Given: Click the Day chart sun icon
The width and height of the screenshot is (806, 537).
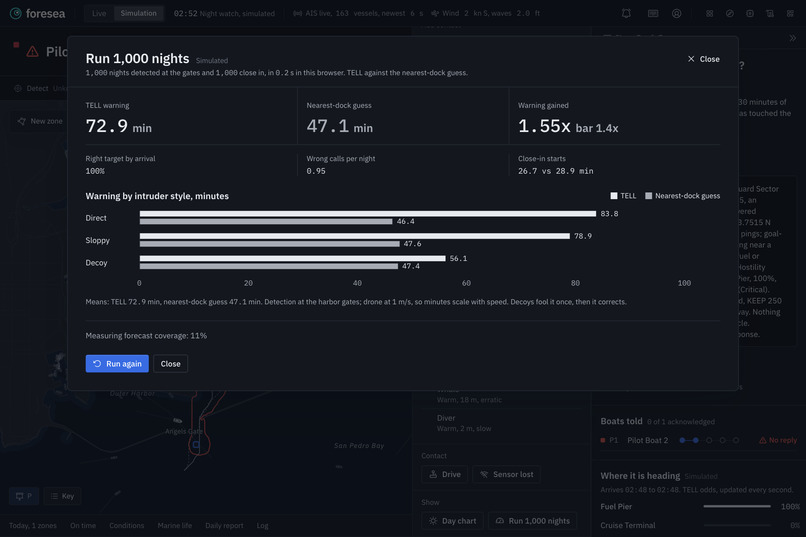Looking at the screenshot, I should tap(433, 521).
